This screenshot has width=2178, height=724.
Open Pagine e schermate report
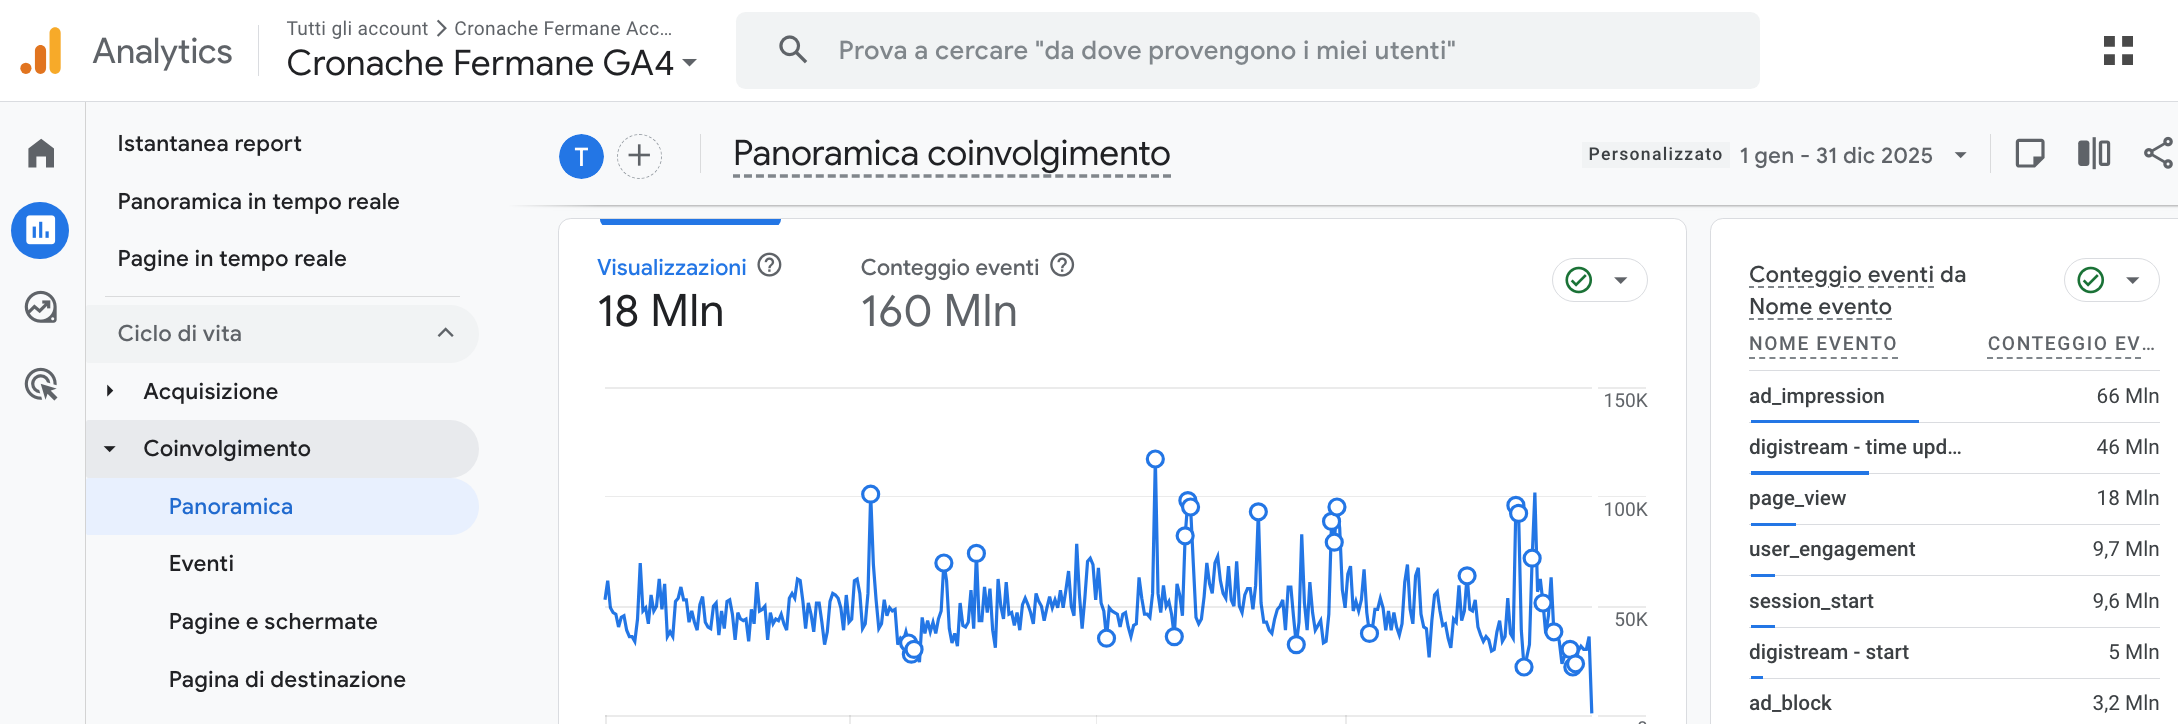(273, 622)
